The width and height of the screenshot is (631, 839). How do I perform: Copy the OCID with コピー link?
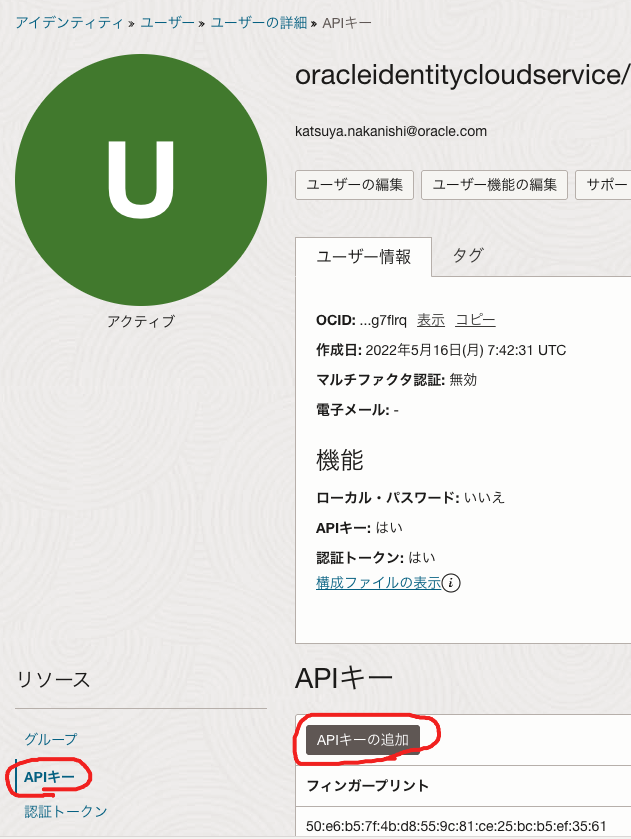[x=475, y=320]
